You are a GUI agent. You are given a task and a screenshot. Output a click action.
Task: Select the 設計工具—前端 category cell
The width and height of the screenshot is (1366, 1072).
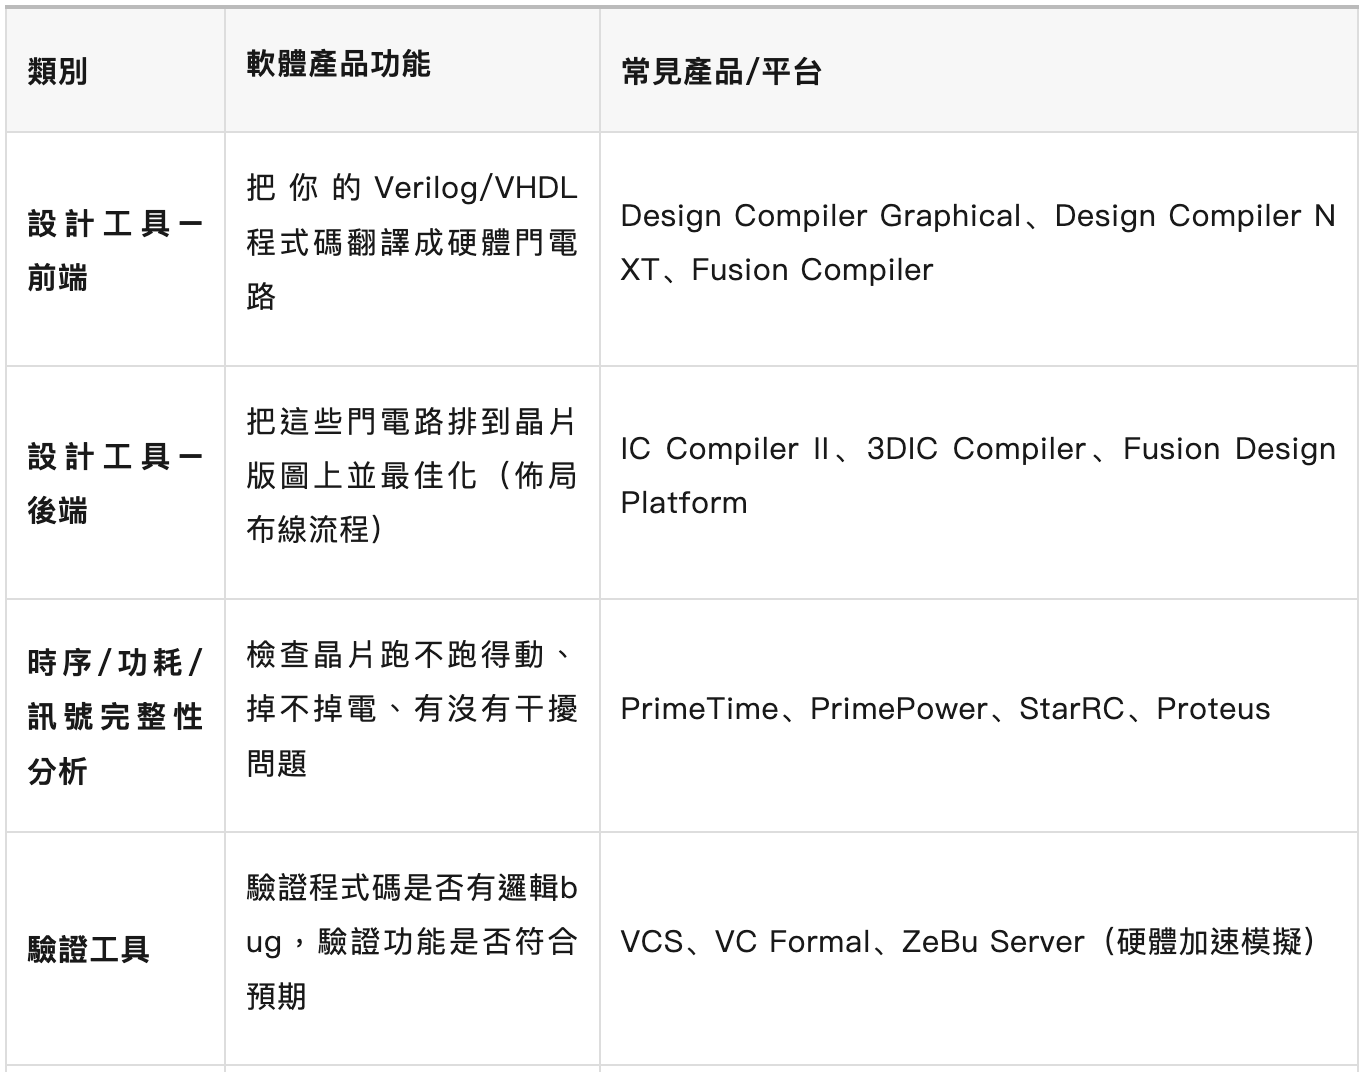pyautogui.click(x=114, y=250)
